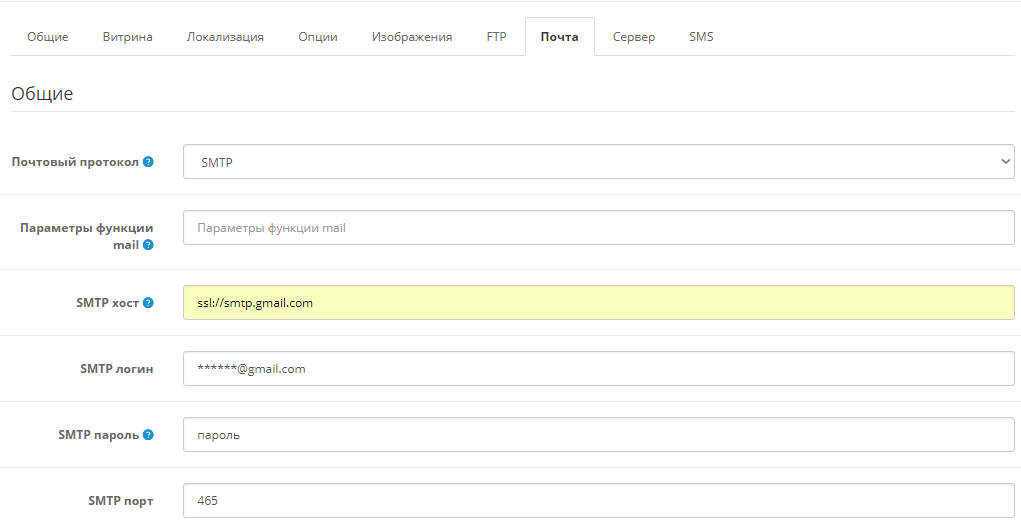Screen dimensions: 1021x531
Task: Open the Витрина tab
Action: [128, 36]
